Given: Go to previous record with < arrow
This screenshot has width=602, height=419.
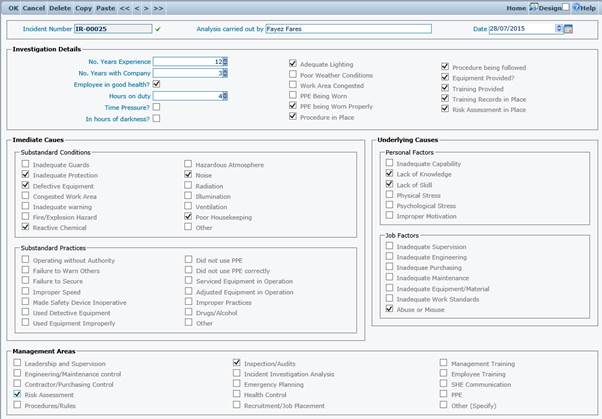Looking at the screenshot, I should point(138,8).
